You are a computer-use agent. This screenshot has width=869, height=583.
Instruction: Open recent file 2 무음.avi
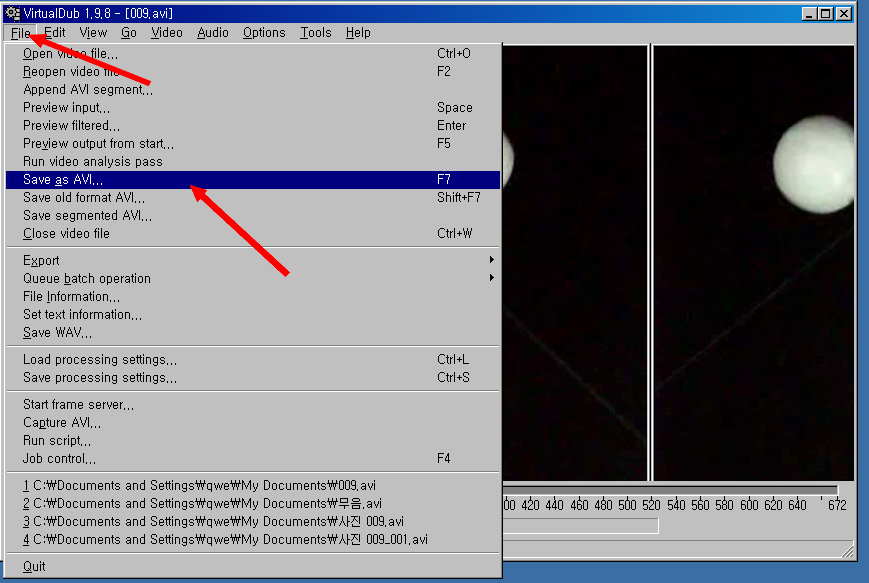tap(253, 504)
